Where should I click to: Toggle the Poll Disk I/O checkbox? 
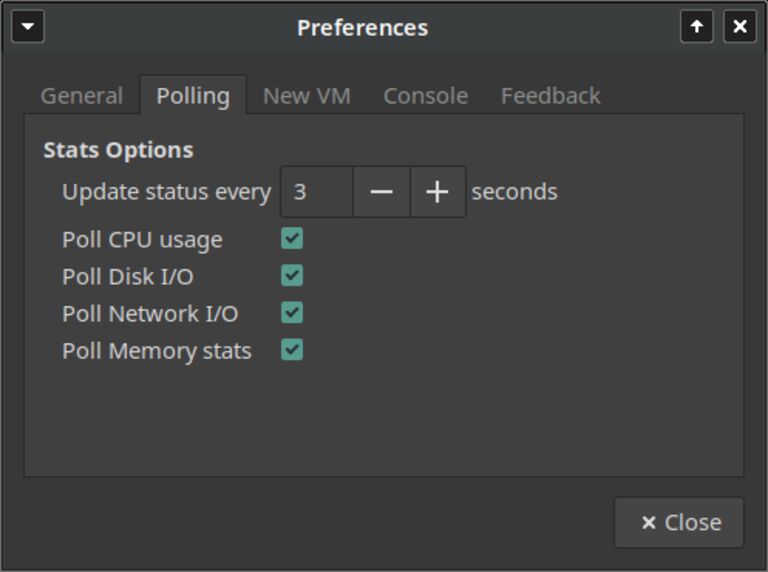point(292,275)
